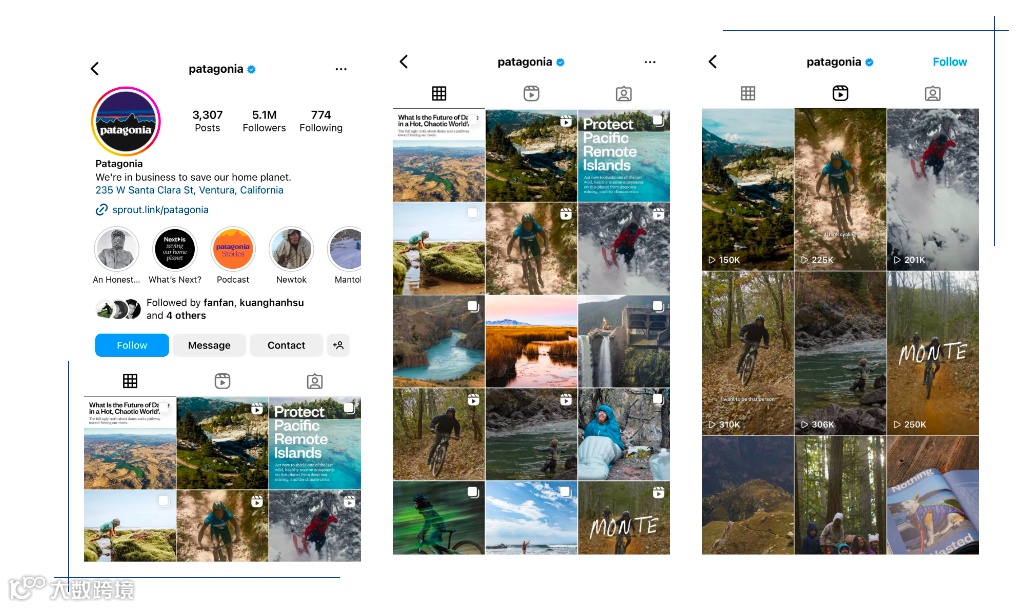Open green motion-blur cyclist post

pyautogui.click(x=439, y=518)
